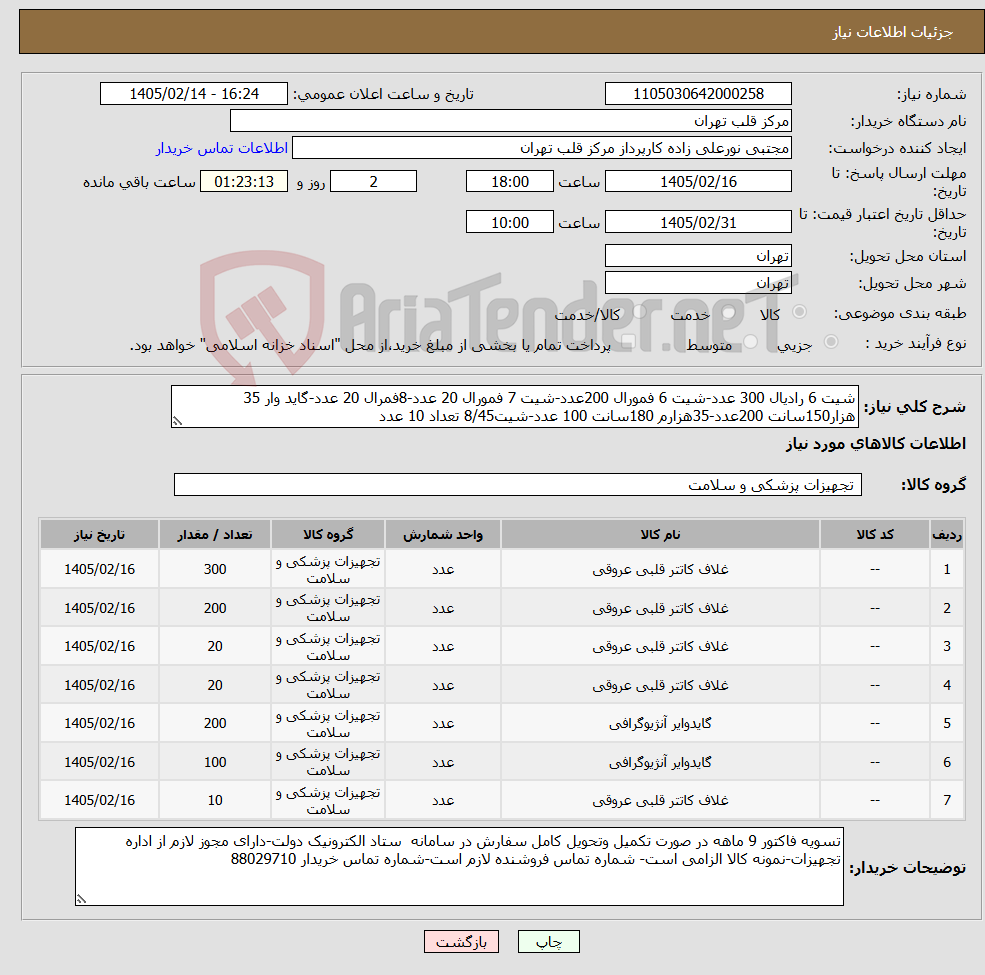The width and height of the screenshot is (985, 975).
Task: Click unit عدد in row 4
Action: point(443,685)
